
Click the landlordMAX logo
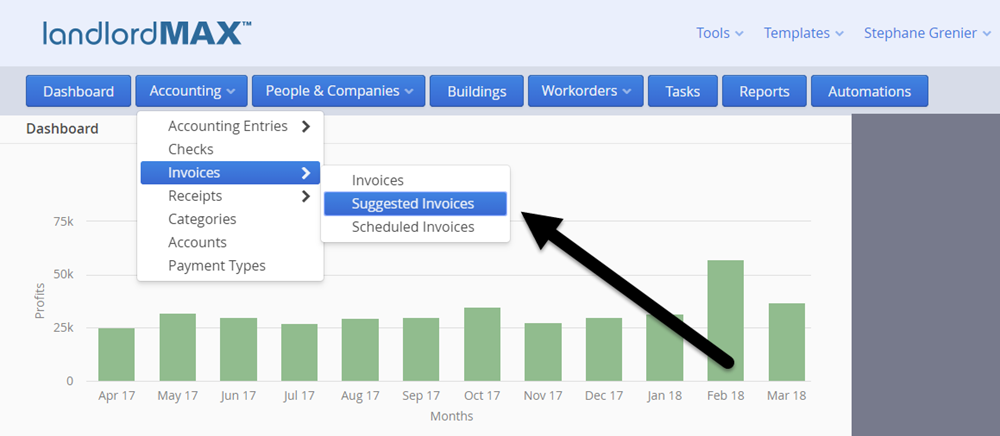(x=147, y=33)
